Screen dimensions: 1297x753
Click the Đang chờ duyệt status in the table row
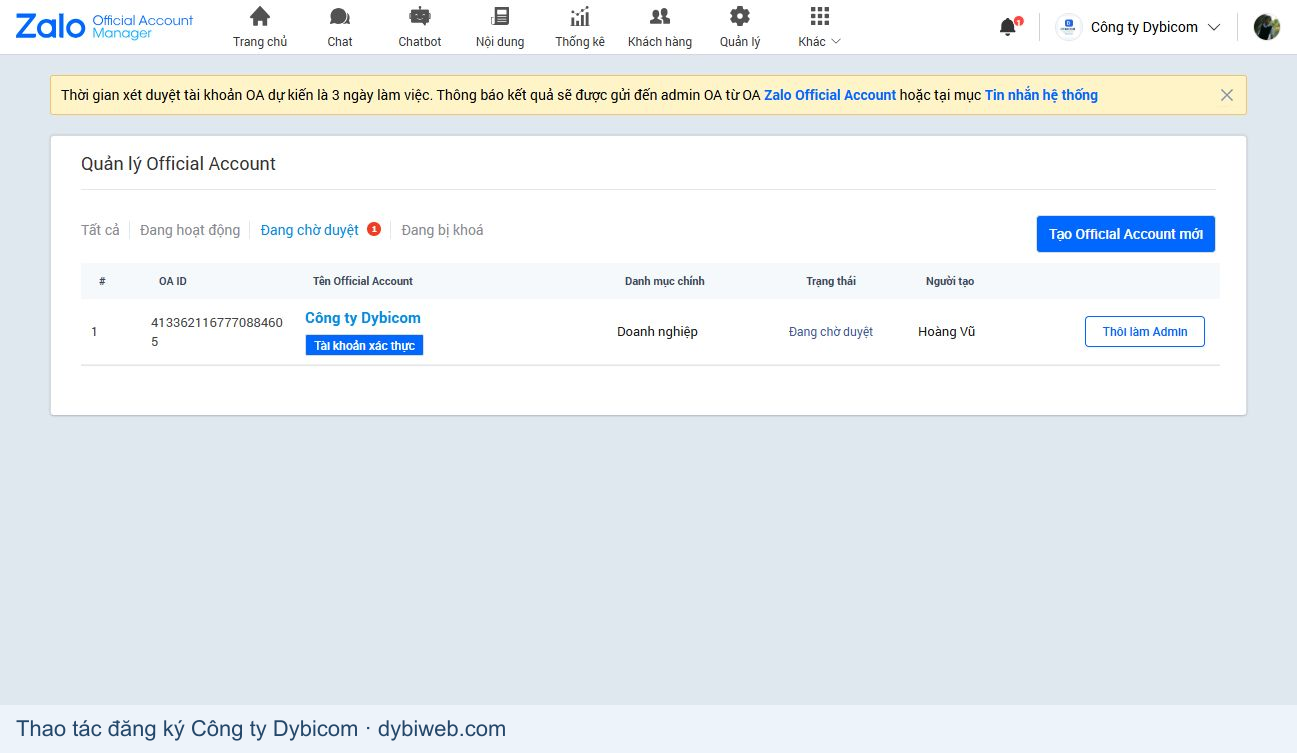831,332
